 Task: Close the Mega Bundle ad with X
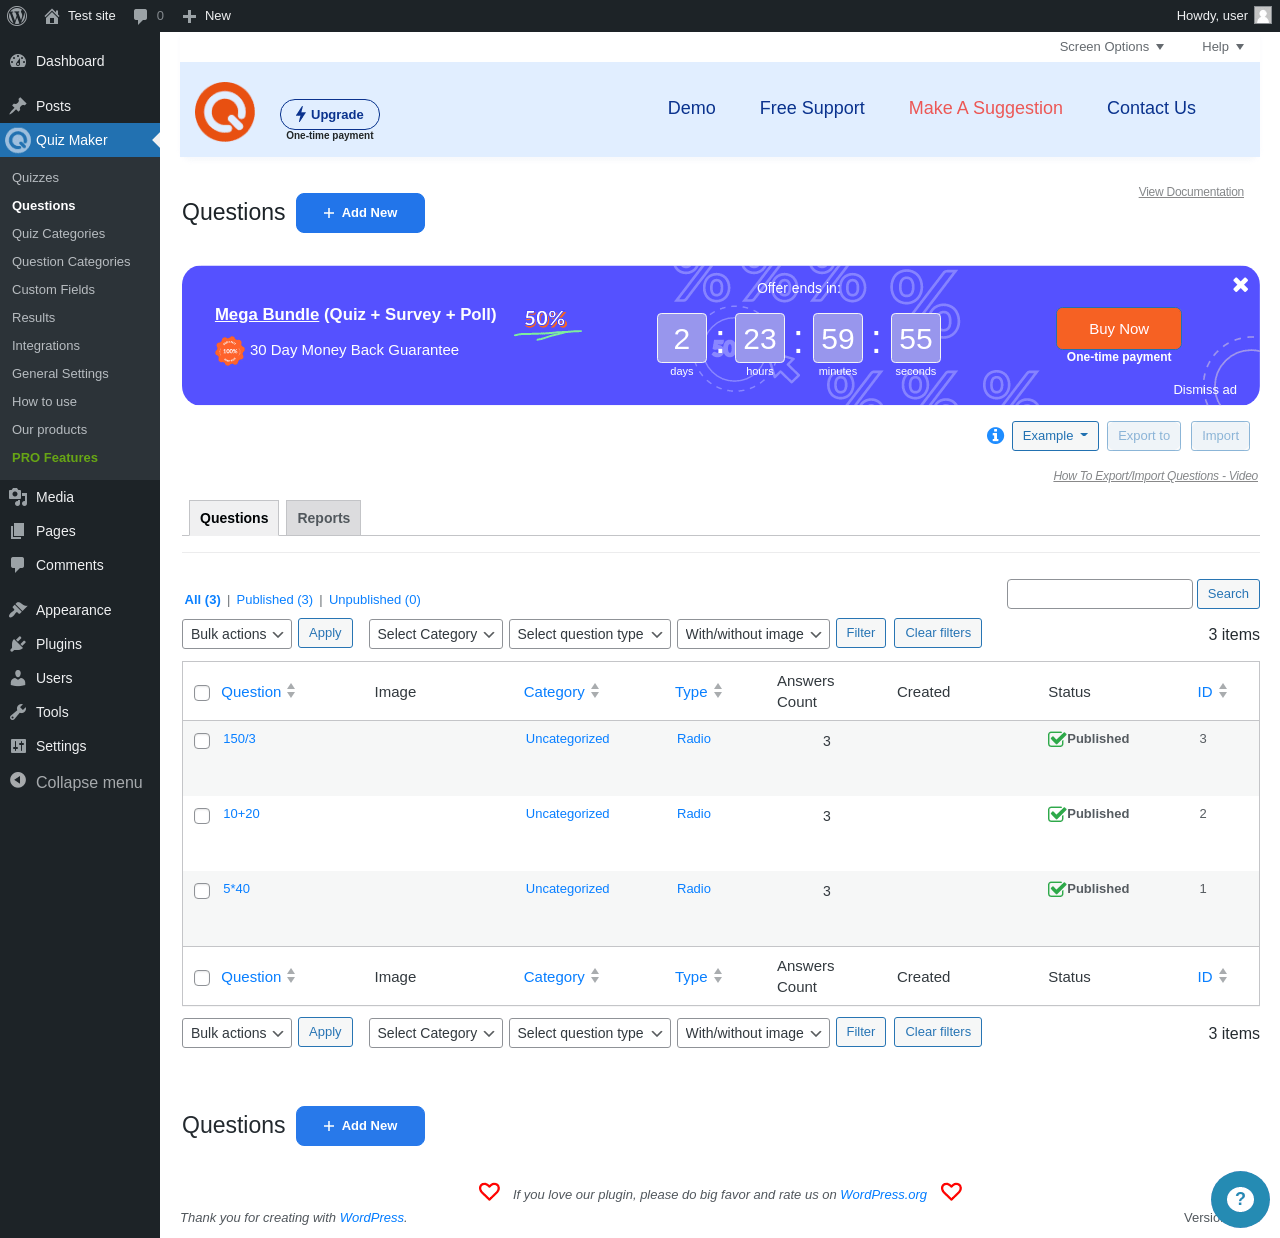coord(1240,285)
